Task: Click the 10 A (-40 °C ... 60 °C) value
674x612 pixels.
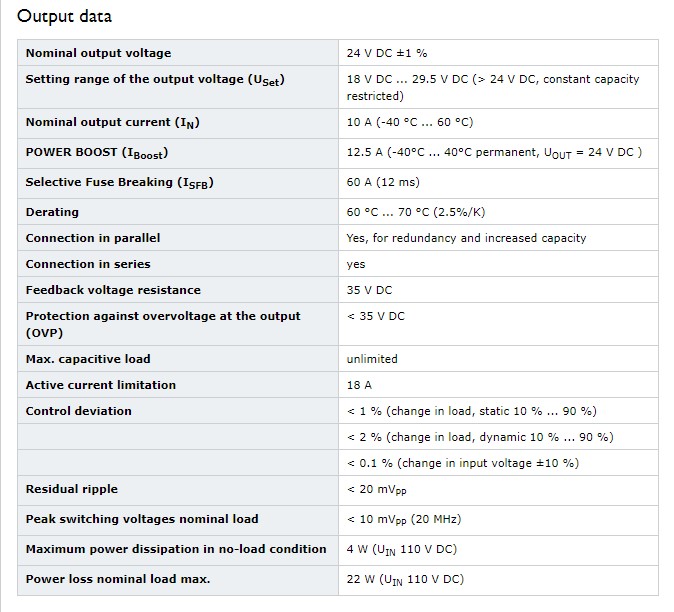Action: coord(410,122)
